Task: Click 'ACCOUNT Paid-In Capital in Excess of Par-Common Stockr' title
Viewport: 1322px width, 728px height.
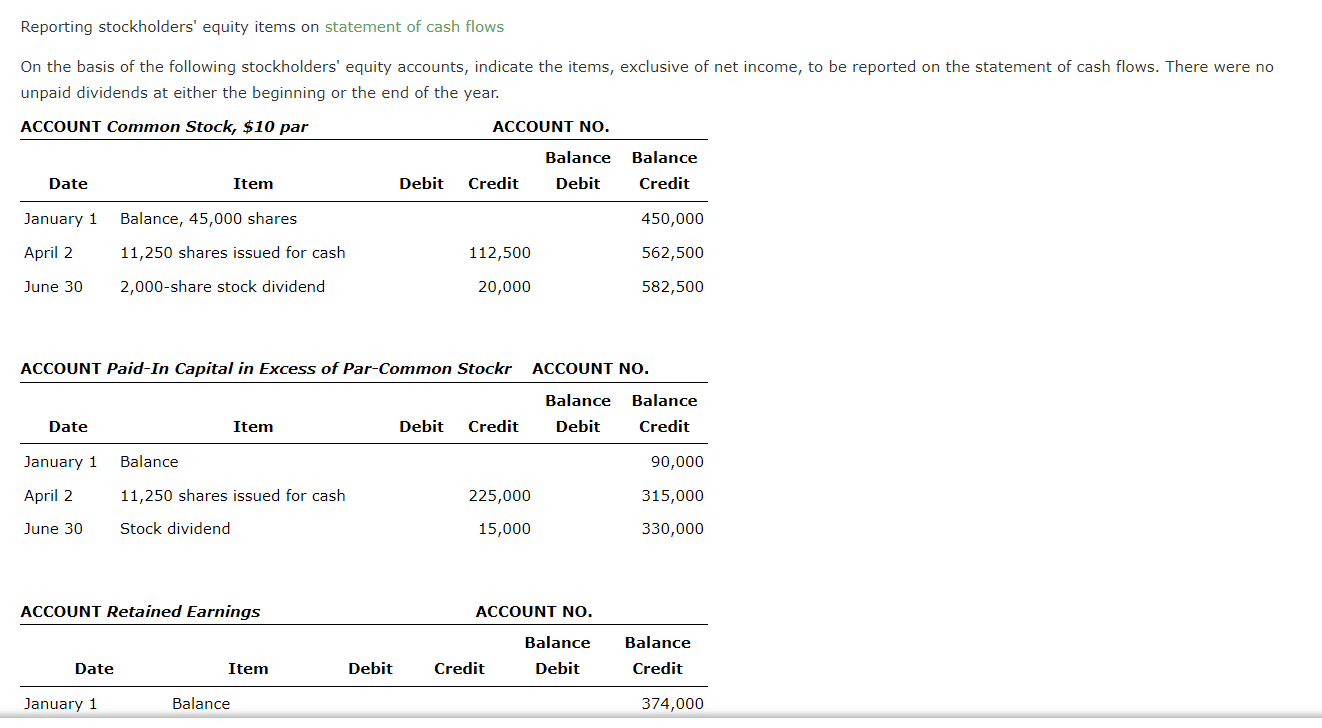Action: pos(266,369)
